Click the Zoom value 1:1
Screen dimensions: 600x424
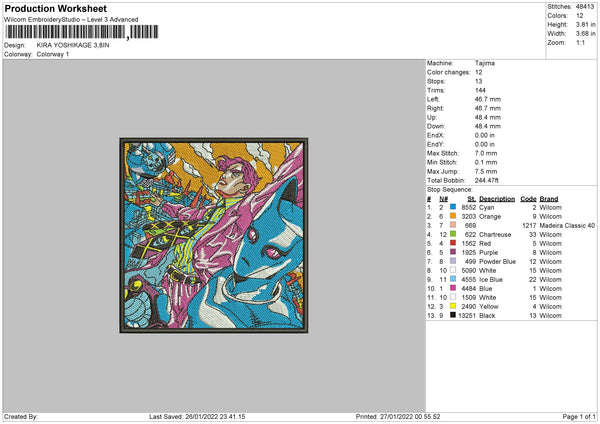tap(580, 42)
